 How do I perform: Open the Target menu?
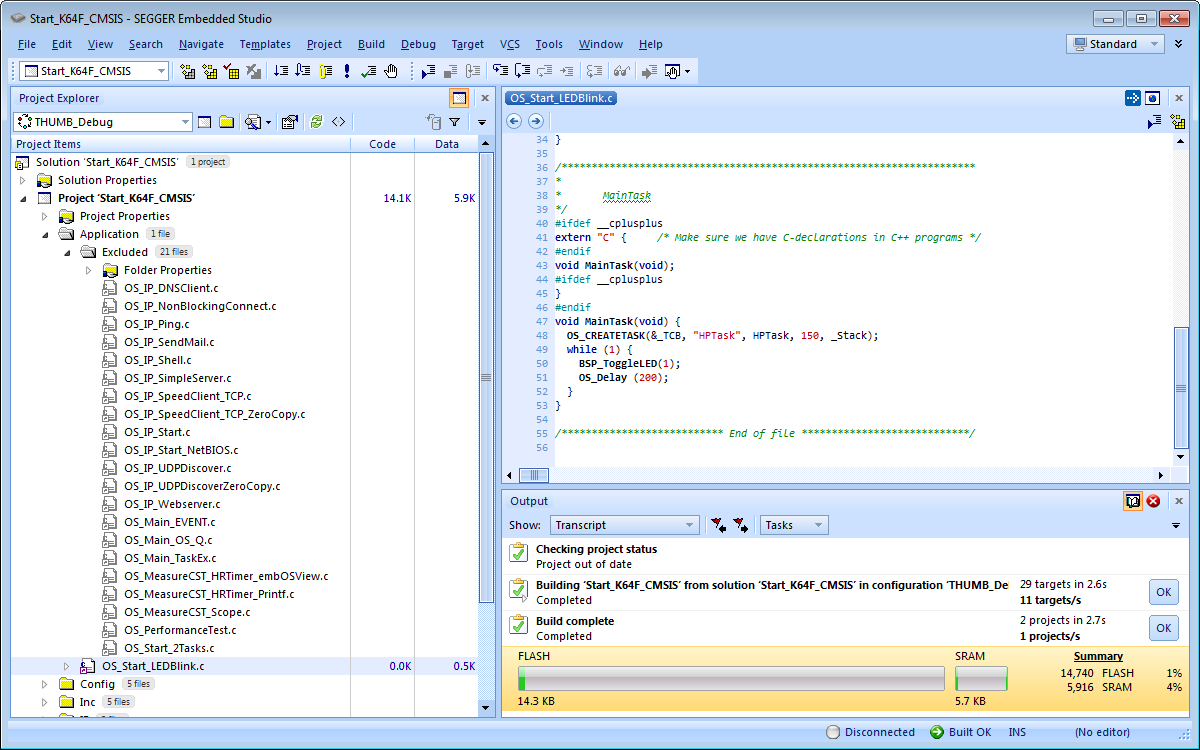468,44
